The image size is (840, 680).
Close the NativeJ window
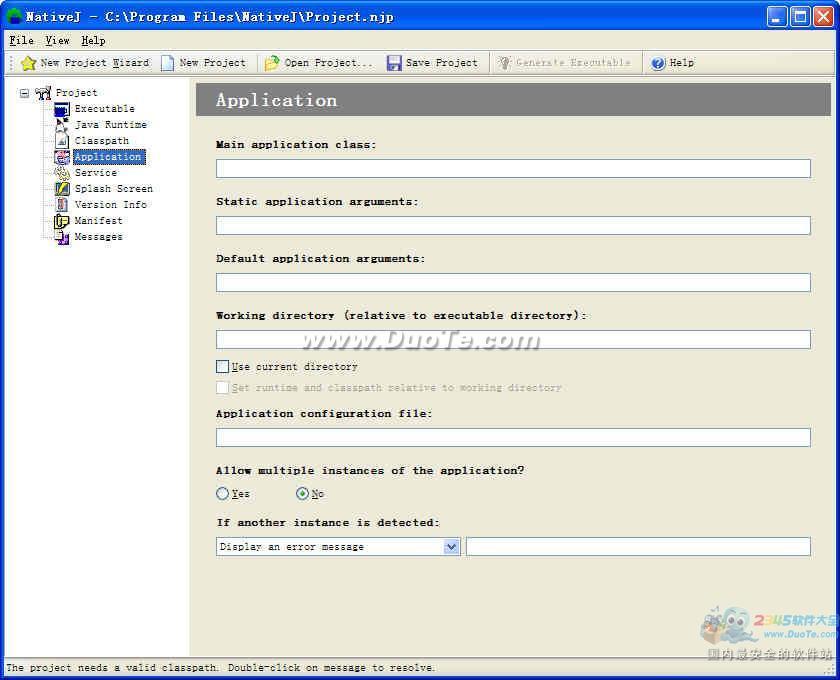[x=824, y=17]
